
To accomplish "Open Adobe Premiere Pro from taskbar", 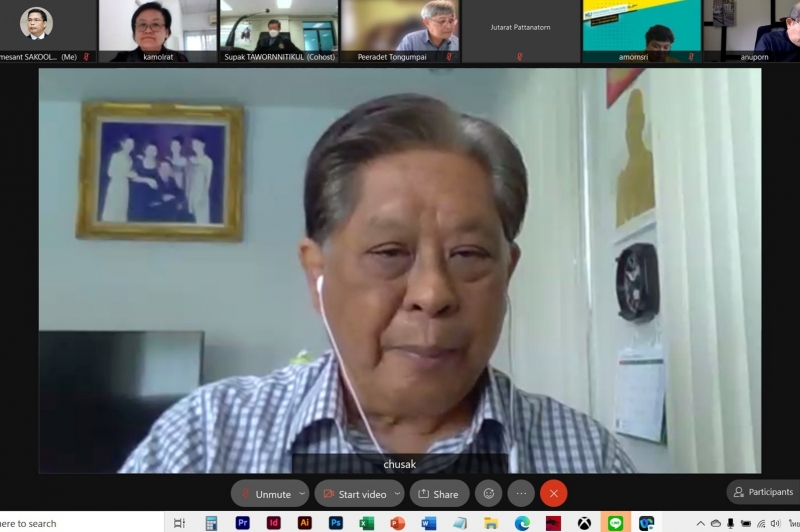I will tap(242, 523).
